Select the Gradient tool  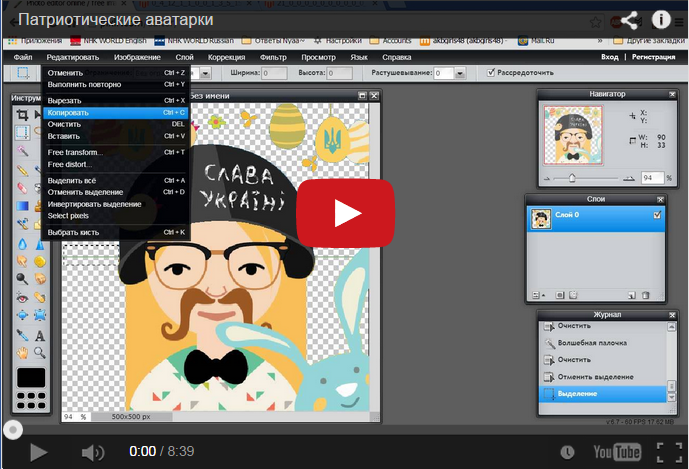pos(22,206)
